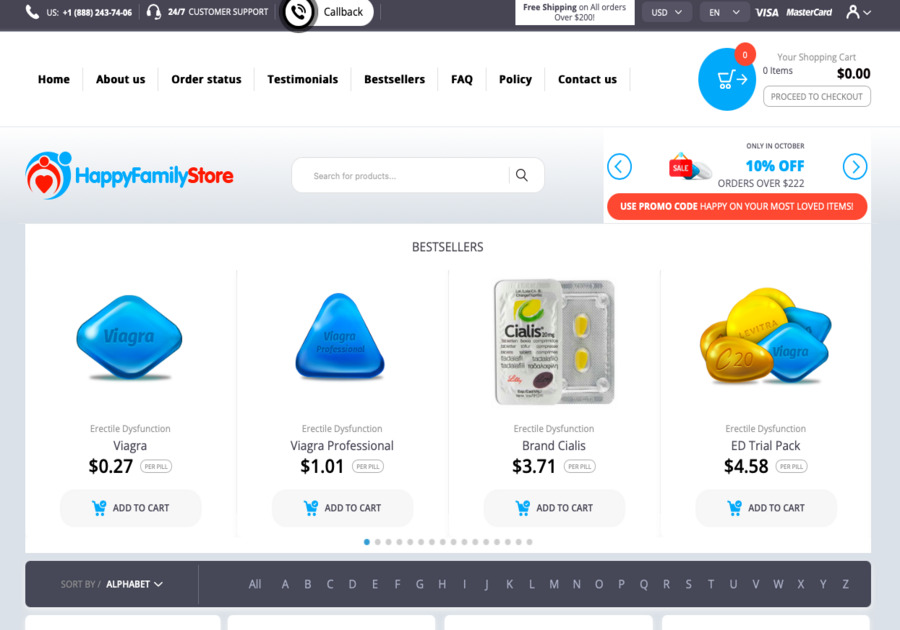Open the USD currency dropdown
The image size is (900, 630).
point(666,12)
